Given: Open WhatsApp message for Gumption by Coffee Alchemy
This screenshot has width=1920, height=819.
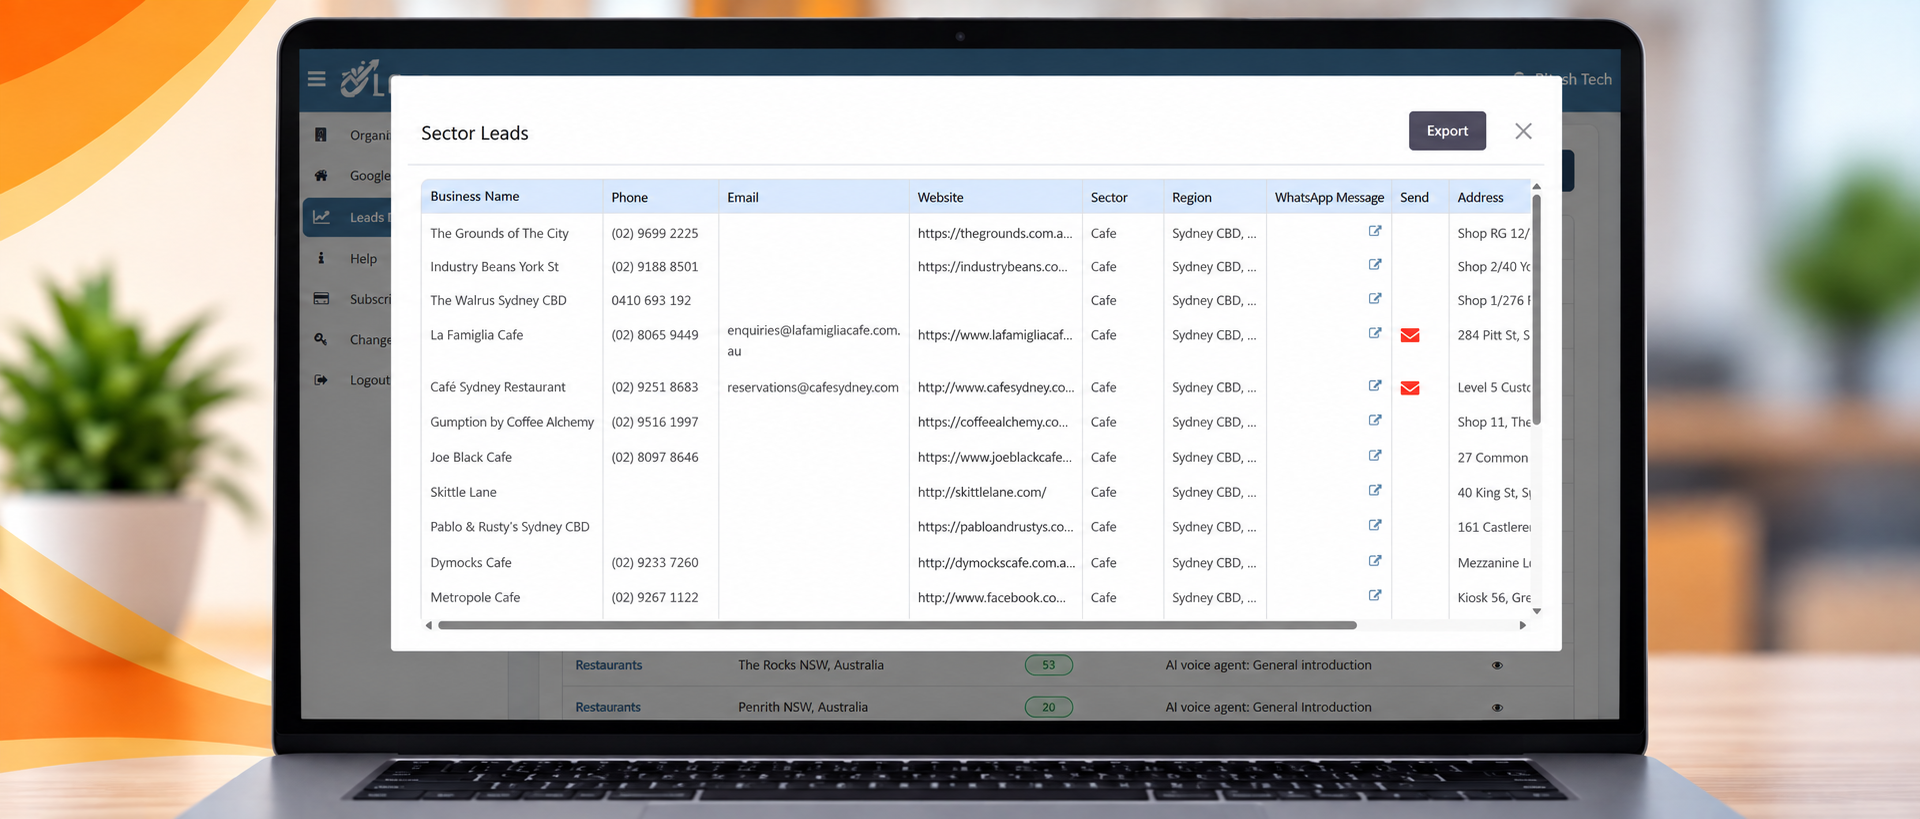Looking at the screenshot, I should point(1375,420).
